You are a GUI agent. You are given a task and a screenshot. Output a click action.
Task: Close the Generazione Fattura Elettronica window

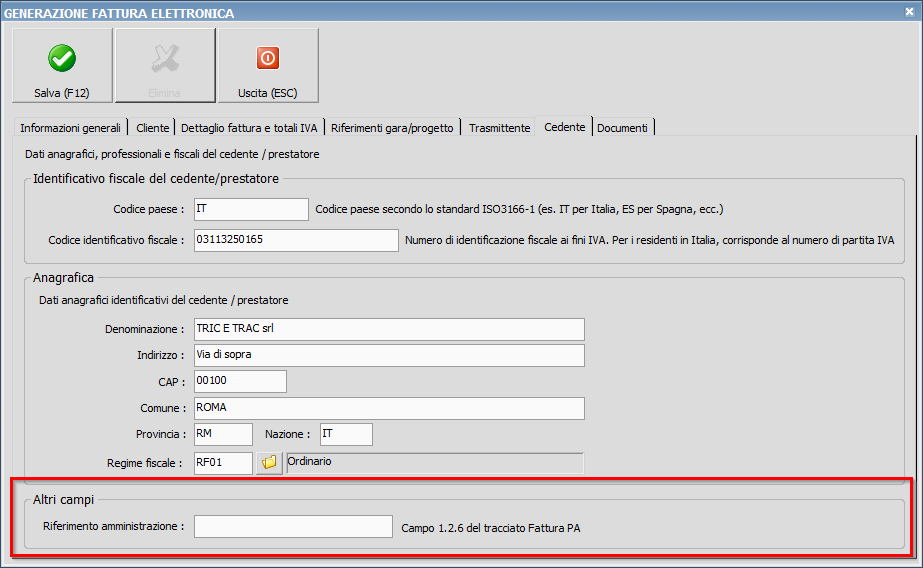tap(909, 11)
